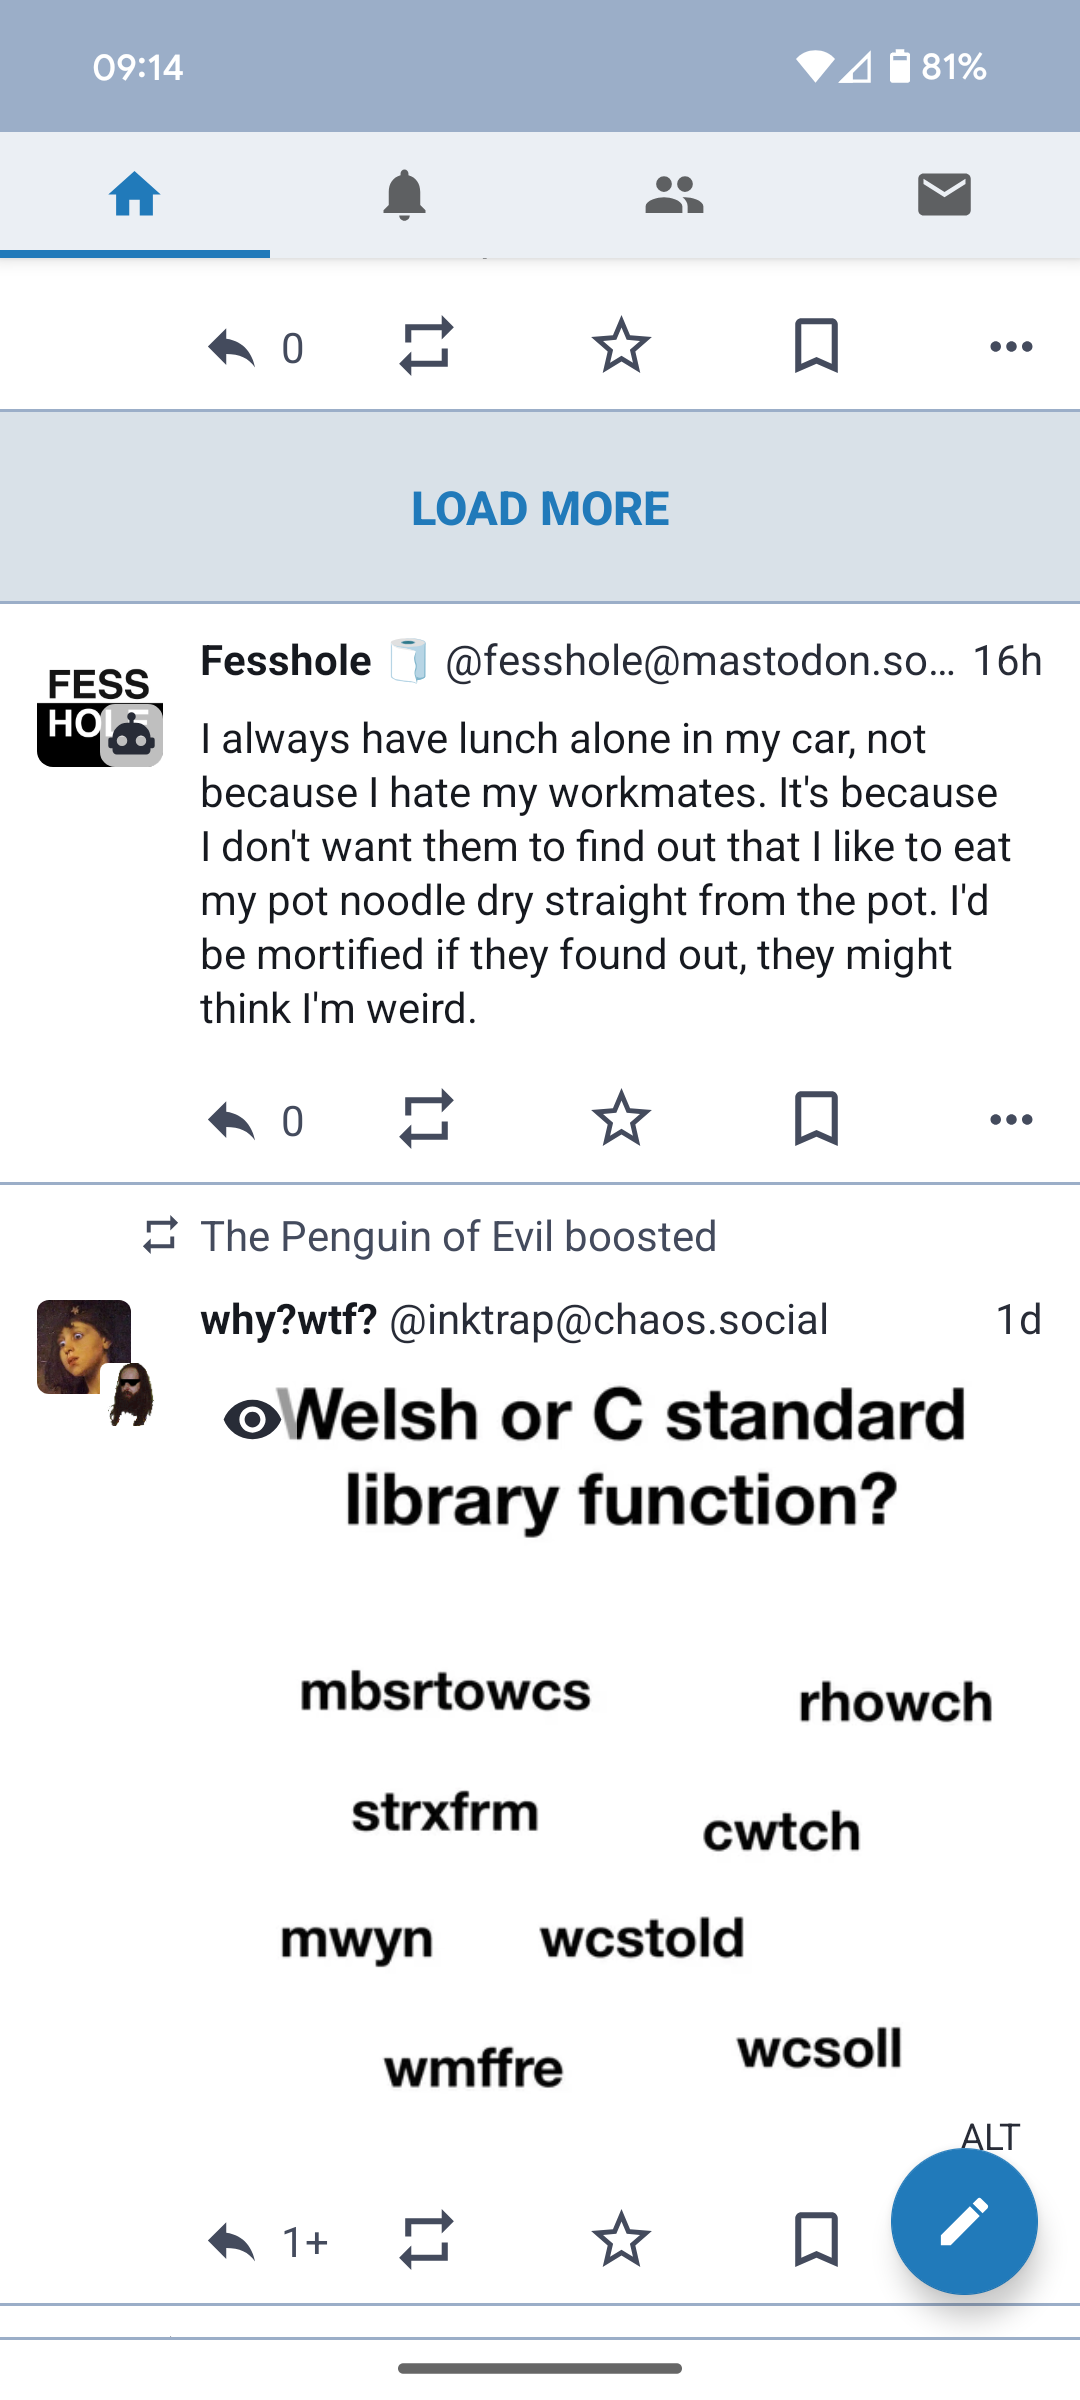1080x2400 pixels.
Task: Show ALT text for the image
Action: (990, 2136)
